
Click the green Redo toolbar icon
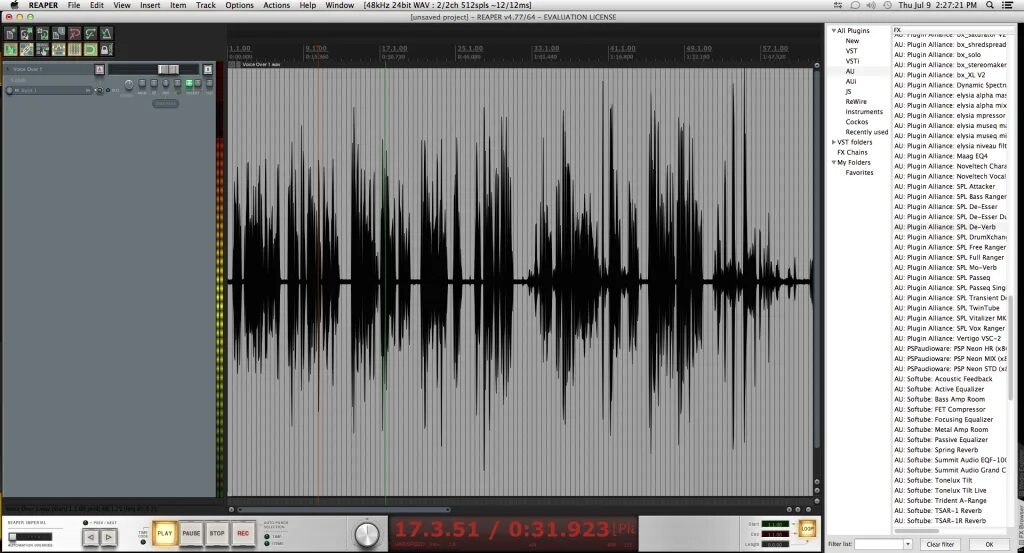tap(91, 33)
